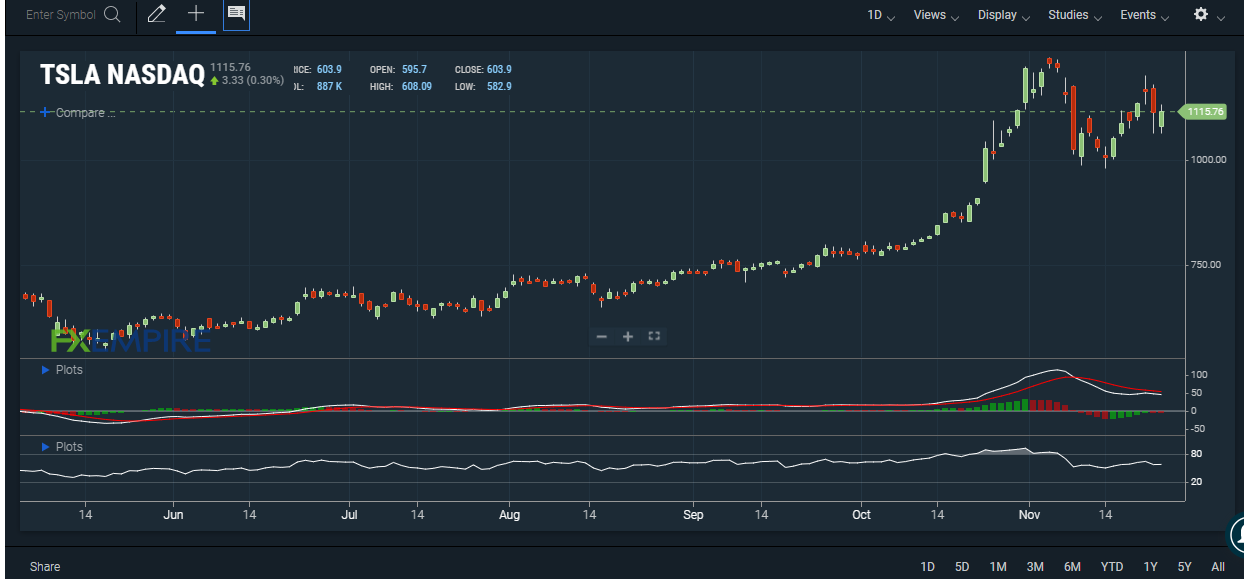Click the Enter Symbol input field
1244x579 pixels.
(x=60, y=15)
